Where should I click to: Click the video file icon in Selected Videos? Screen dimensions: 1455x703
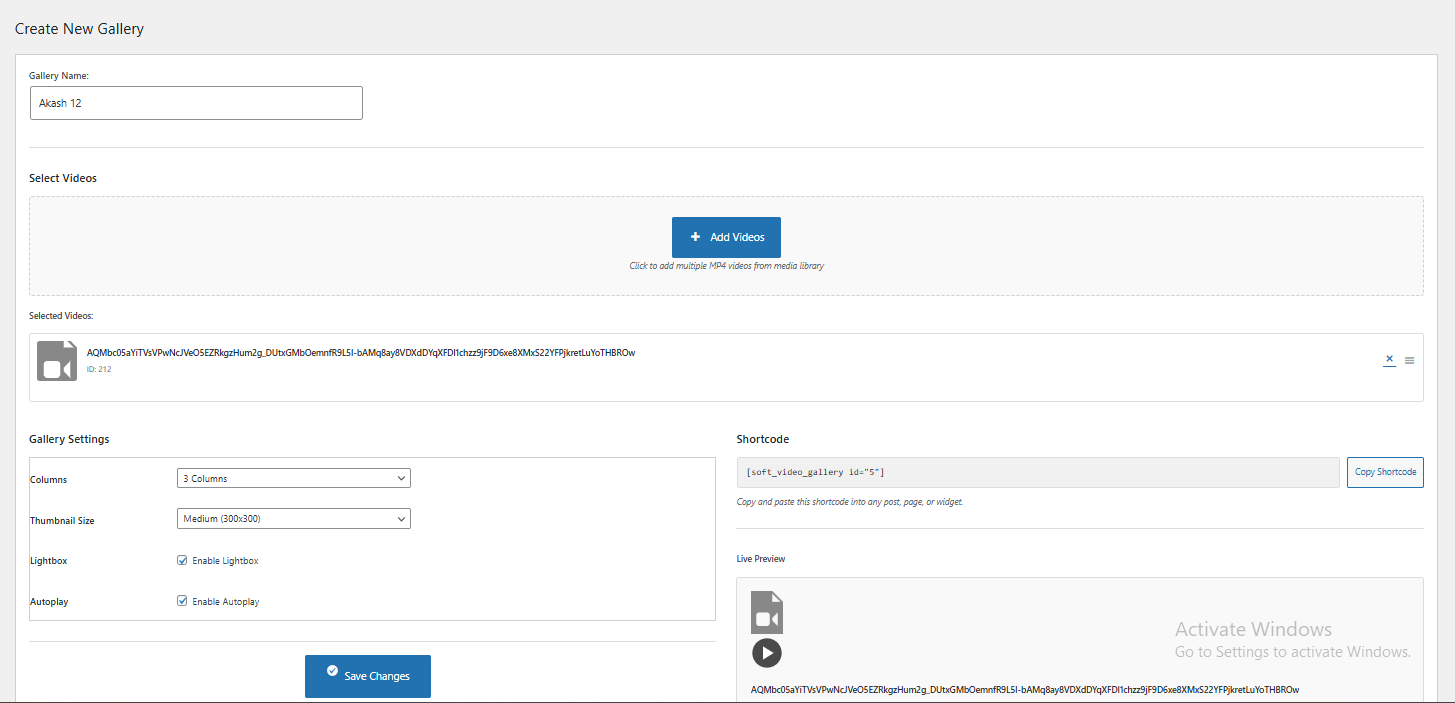click(56, 361)
